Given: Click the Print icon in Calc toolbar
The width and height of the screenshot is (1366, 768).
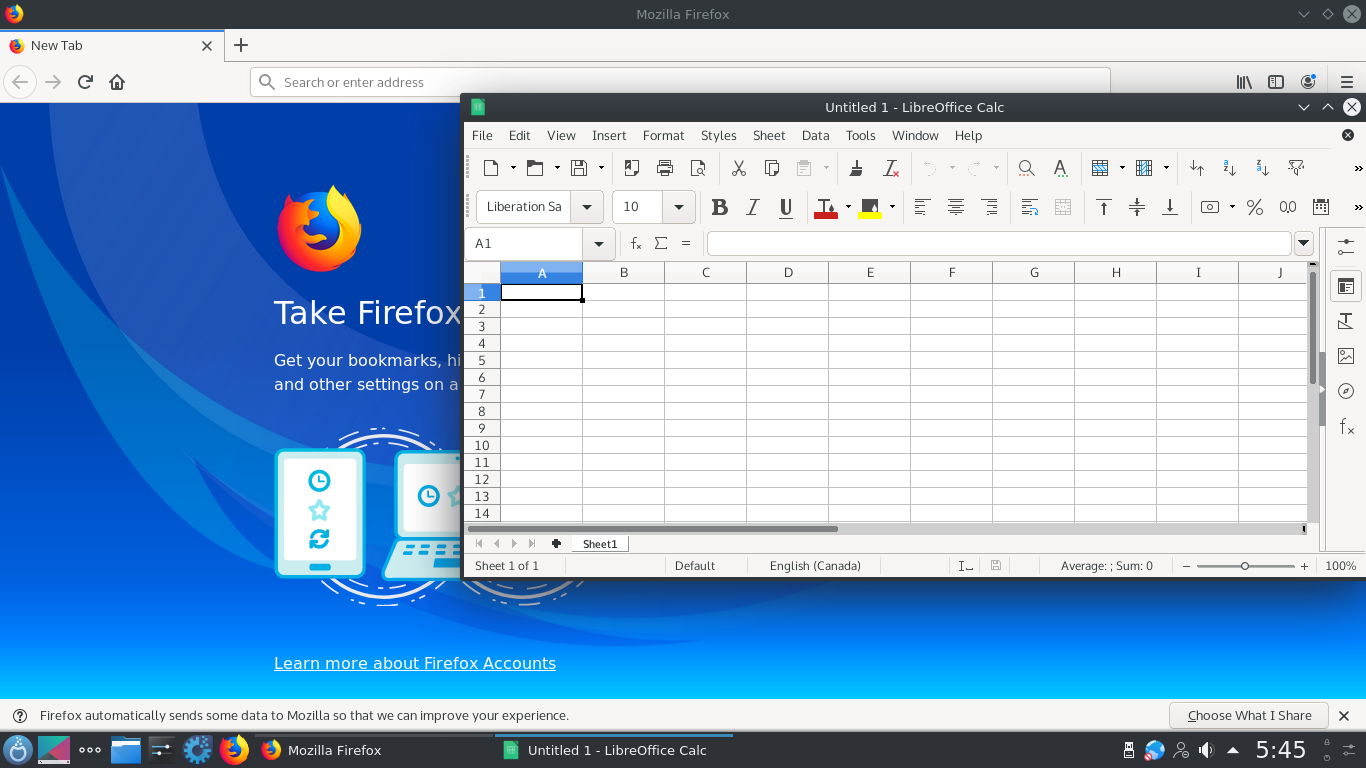Looking at the screenshot, I should tap(665, 168).
